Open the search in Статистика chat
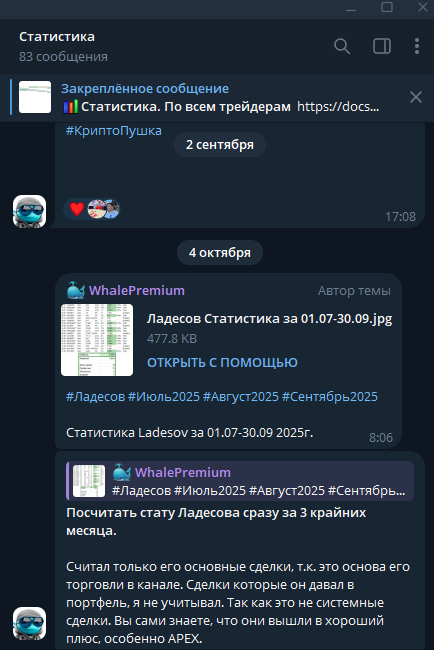Image resolution: width=434 pixels, height=650 pixels. [x=342, y=46]
